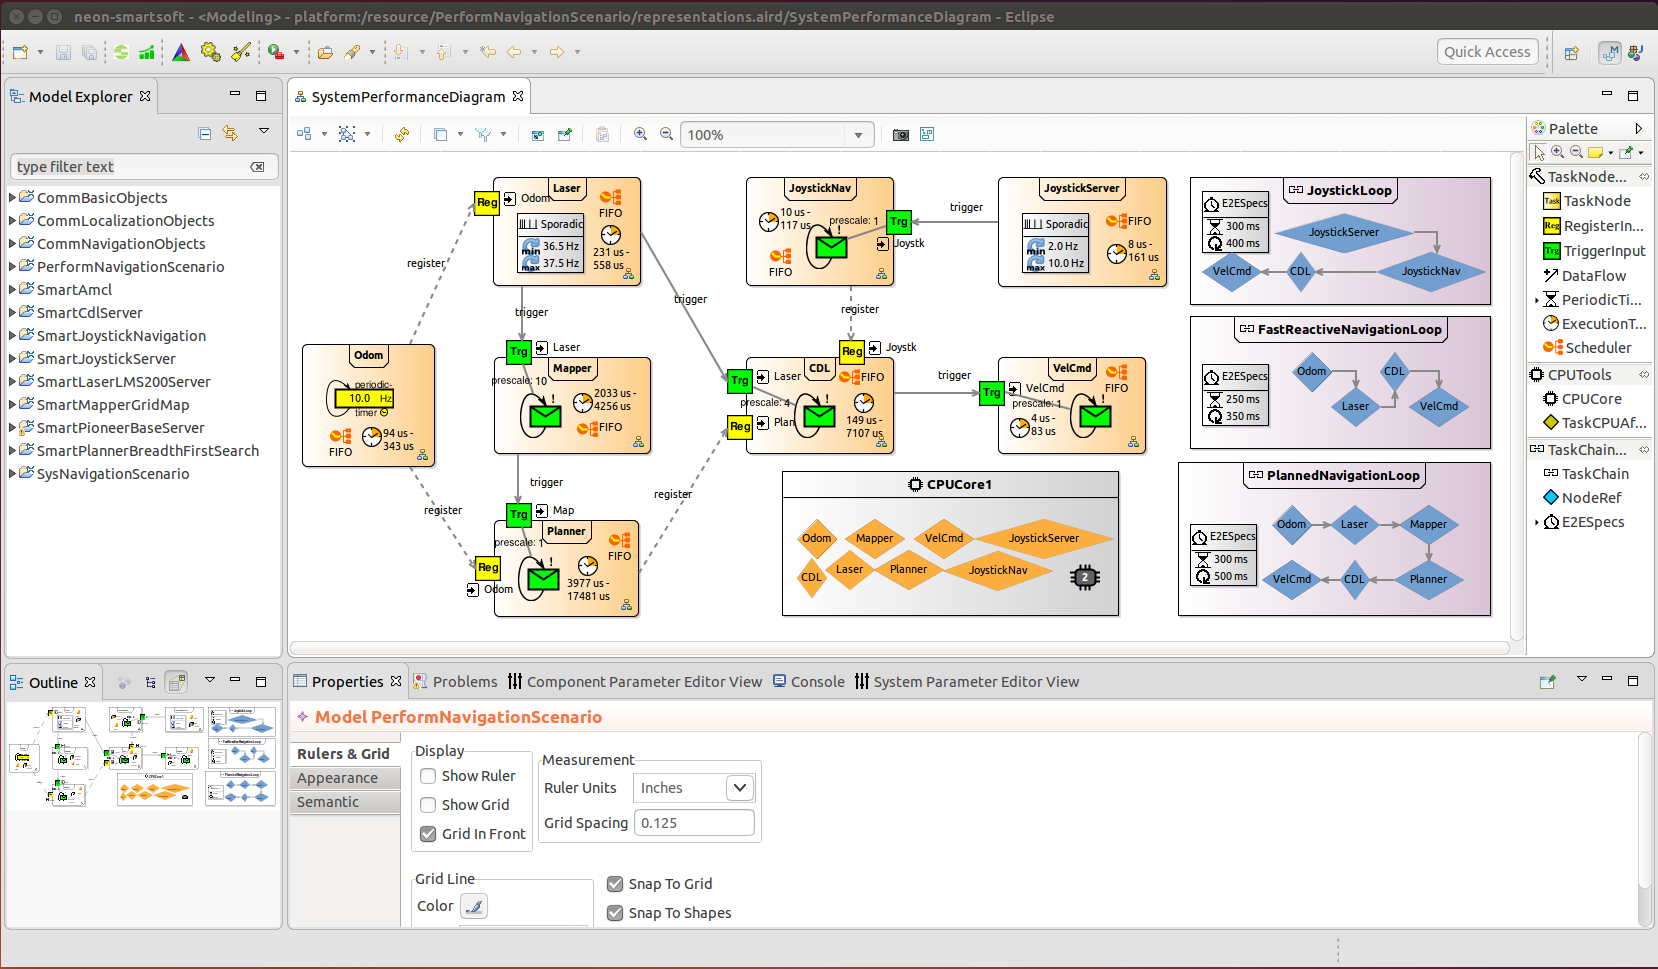This screenshot has height=969, width=1658.
Task: Click the Quick Access button
Action: pyautogui.click(x=1486, y=52)
